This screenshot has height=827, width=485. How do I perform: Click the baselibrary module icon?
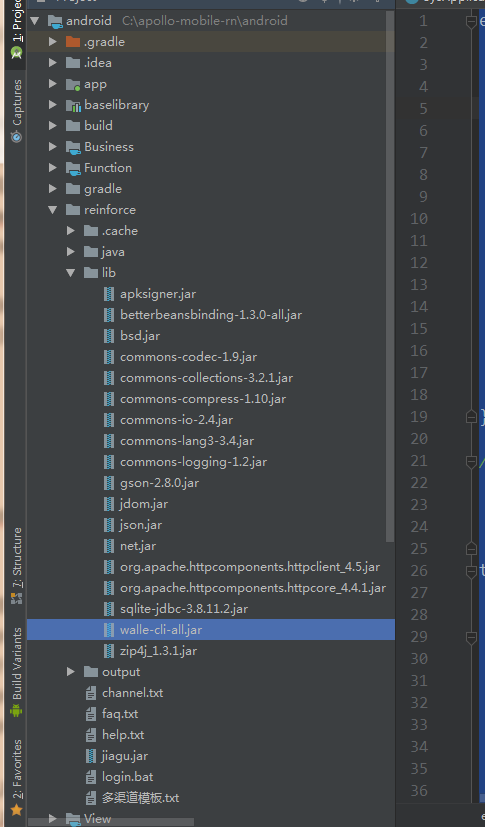pyautogui.click(x=73, y=105)
